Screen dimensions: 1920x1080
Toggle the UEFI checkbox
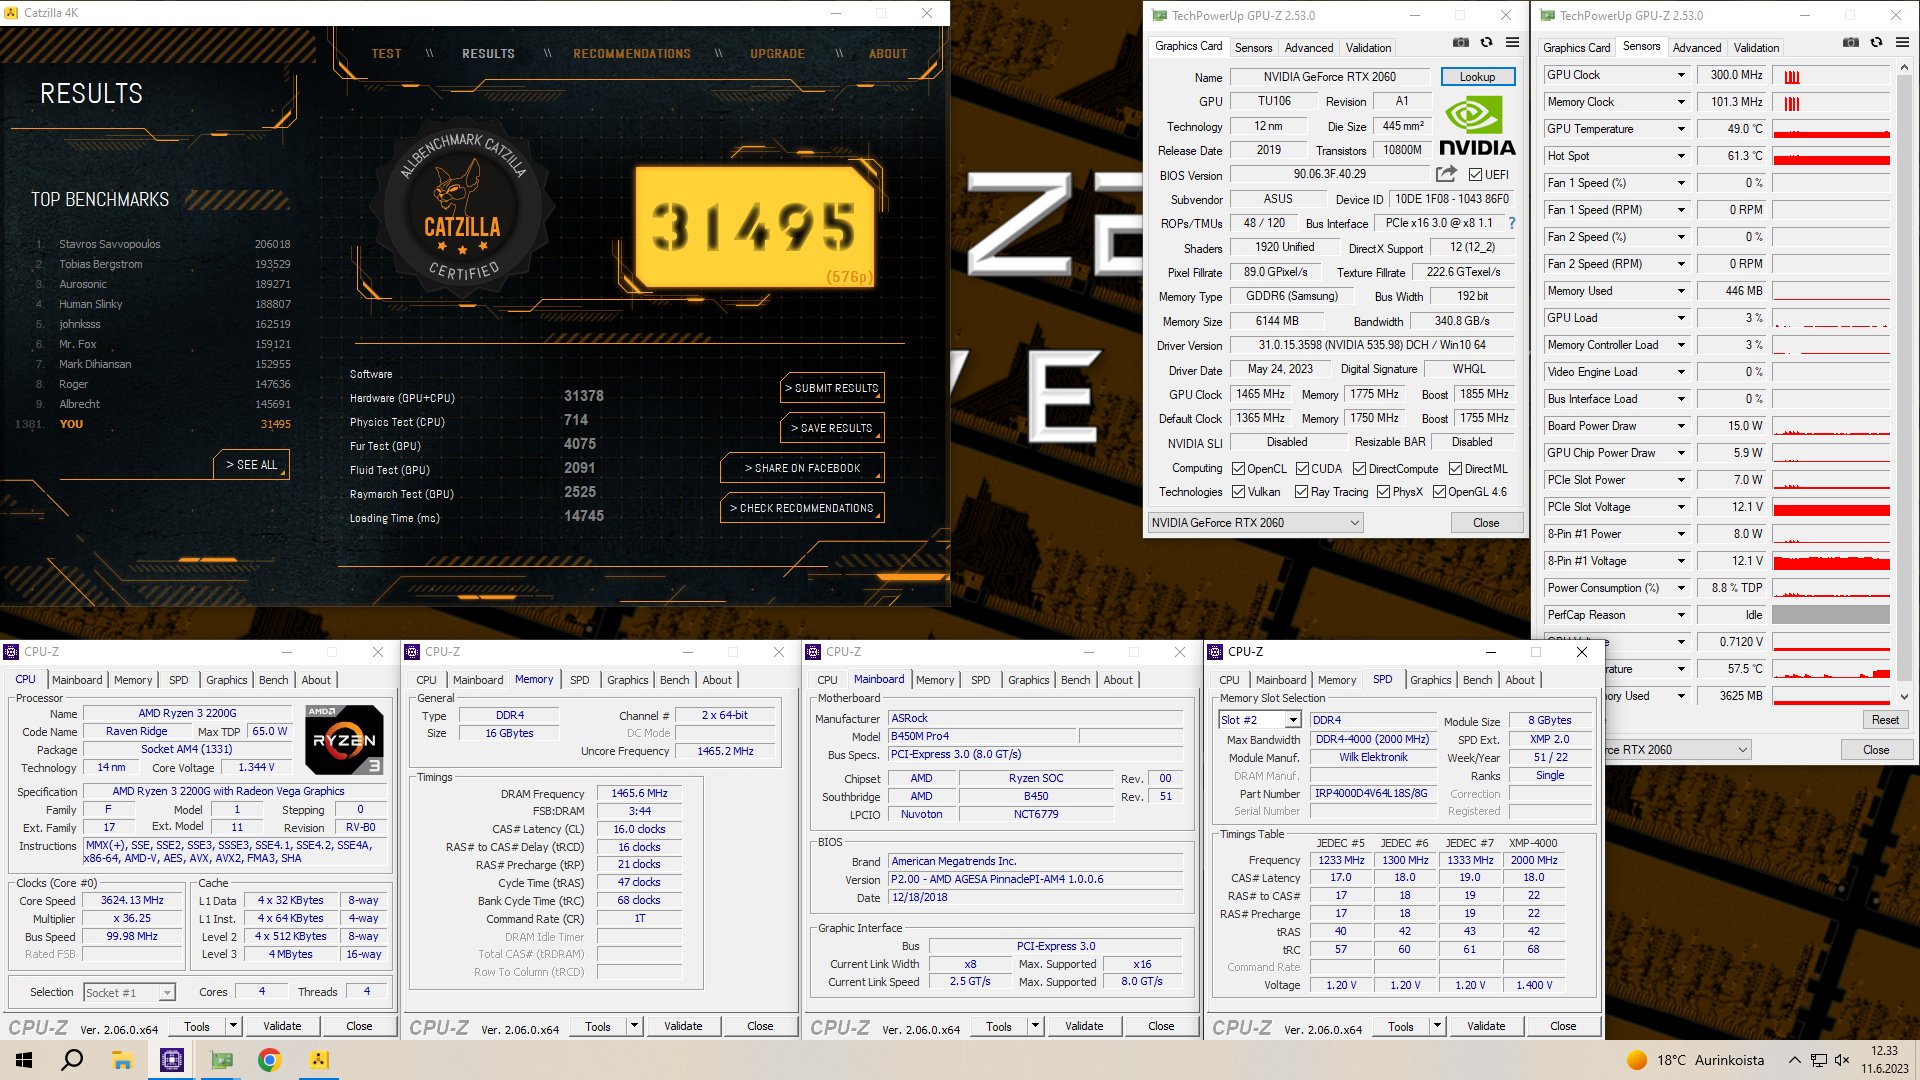(x=1476, y=175)
